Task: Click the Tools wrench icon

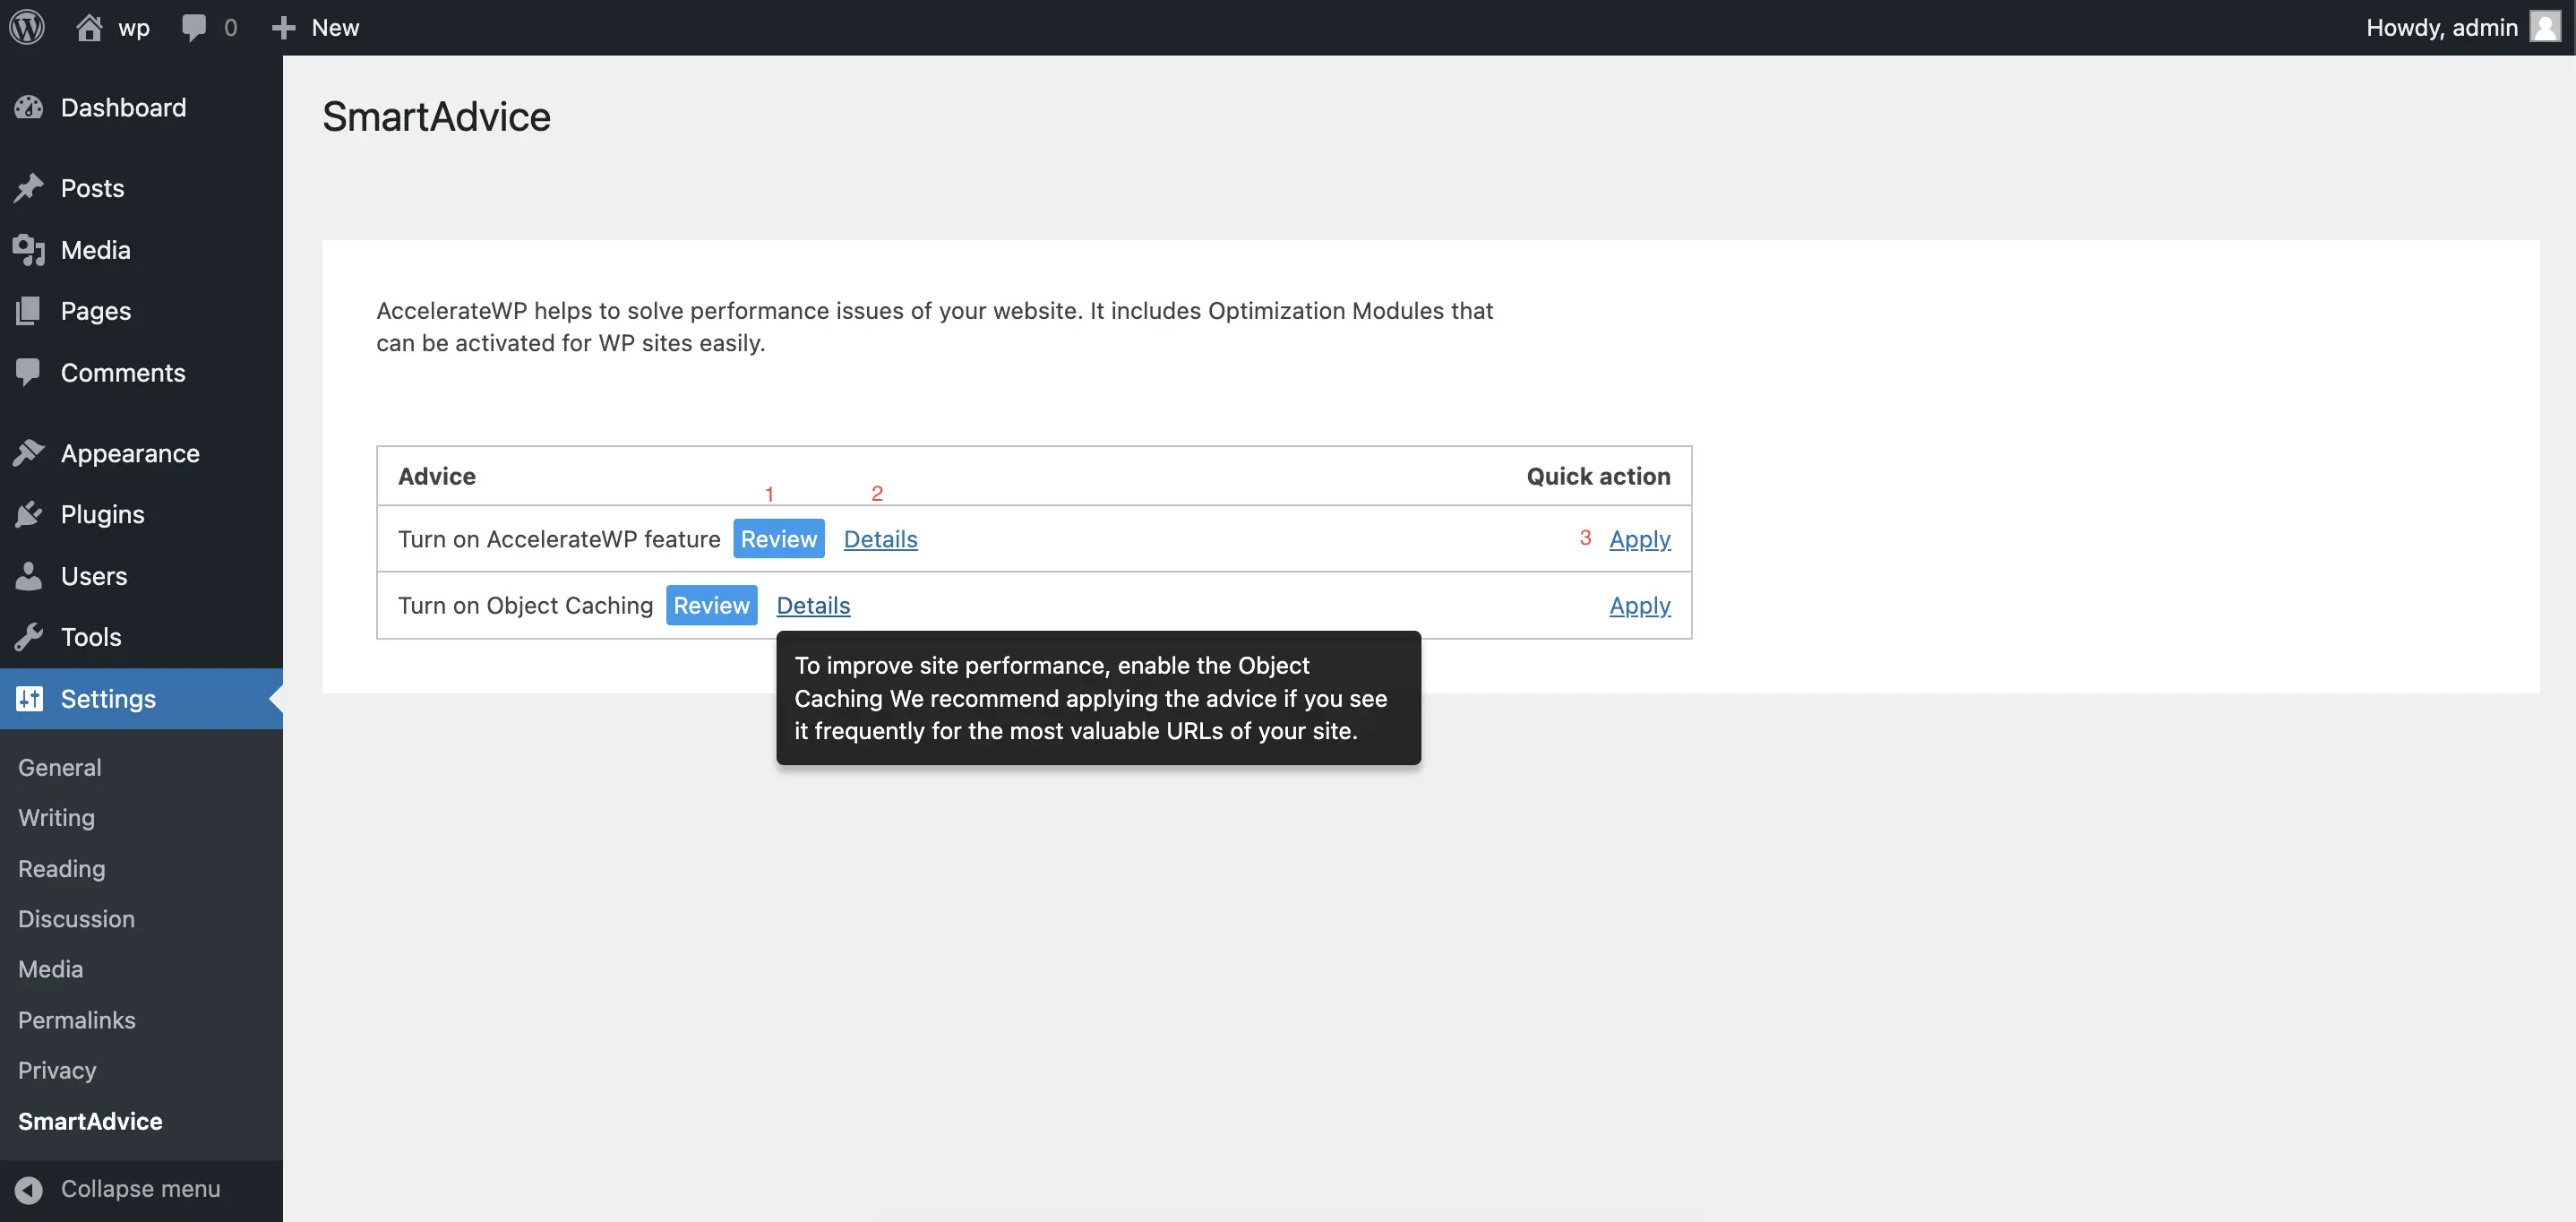Action: coord(29,637)
